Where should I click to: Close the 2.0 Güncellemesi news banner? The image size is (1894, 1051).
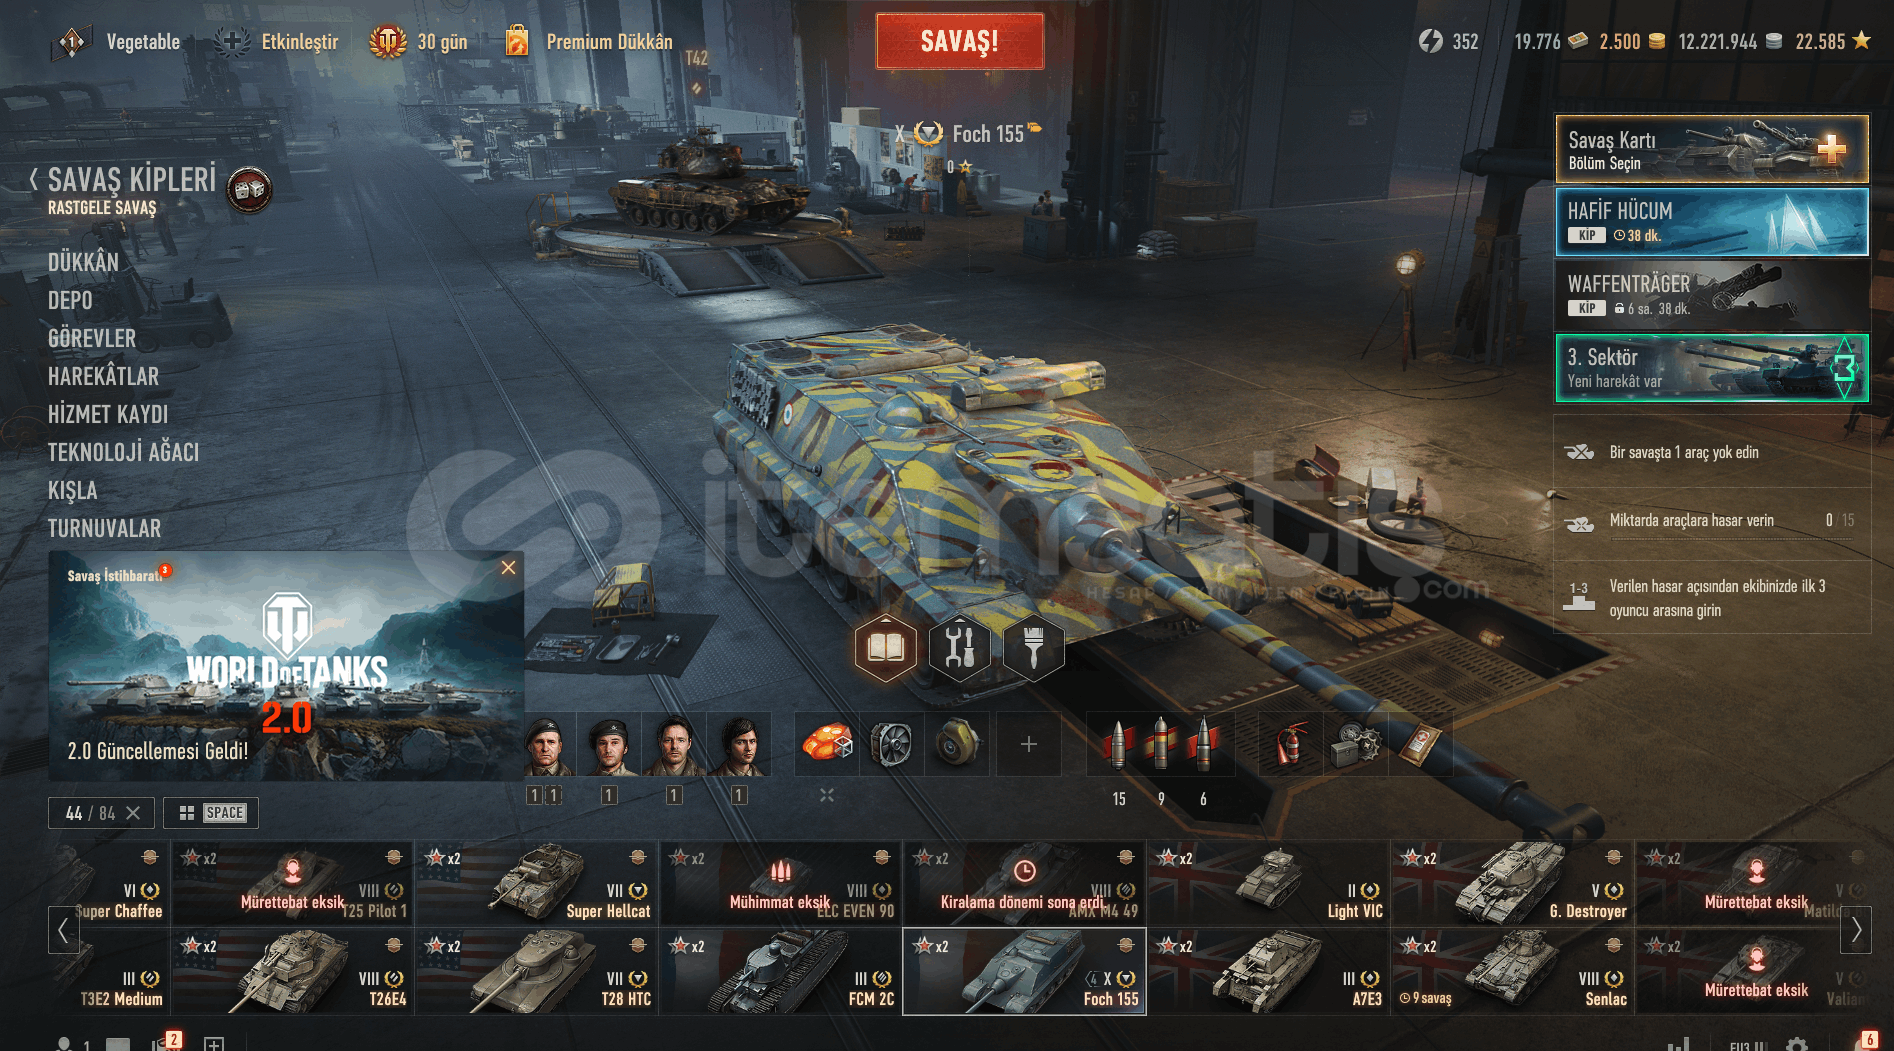(508, 568)
